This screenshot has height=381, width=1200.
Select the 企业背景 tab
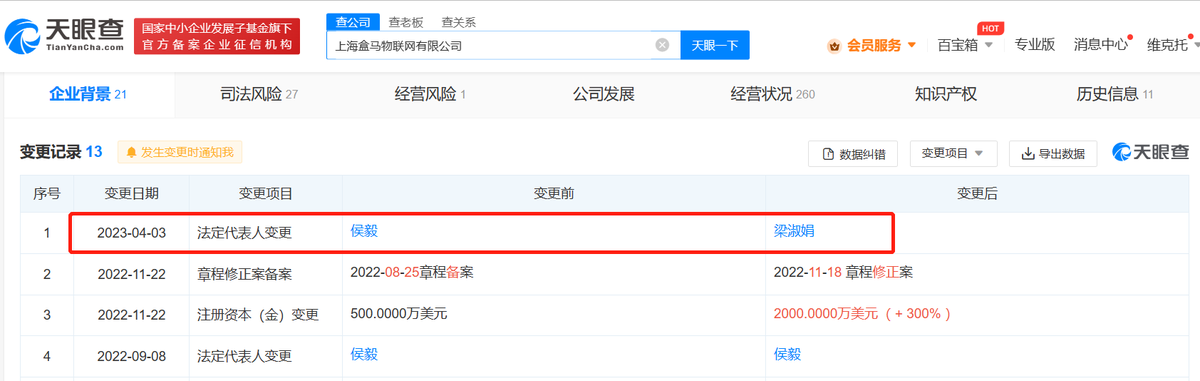[87, 95]
